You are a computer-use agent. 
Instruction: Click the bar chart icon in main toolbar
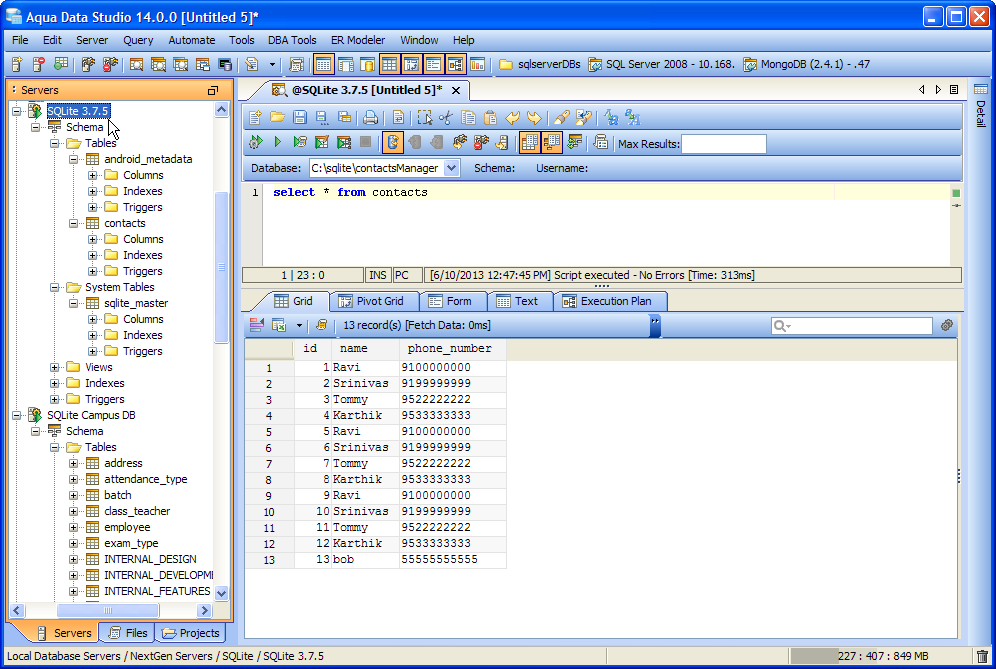pyautogui.click(x=477, y=64)
